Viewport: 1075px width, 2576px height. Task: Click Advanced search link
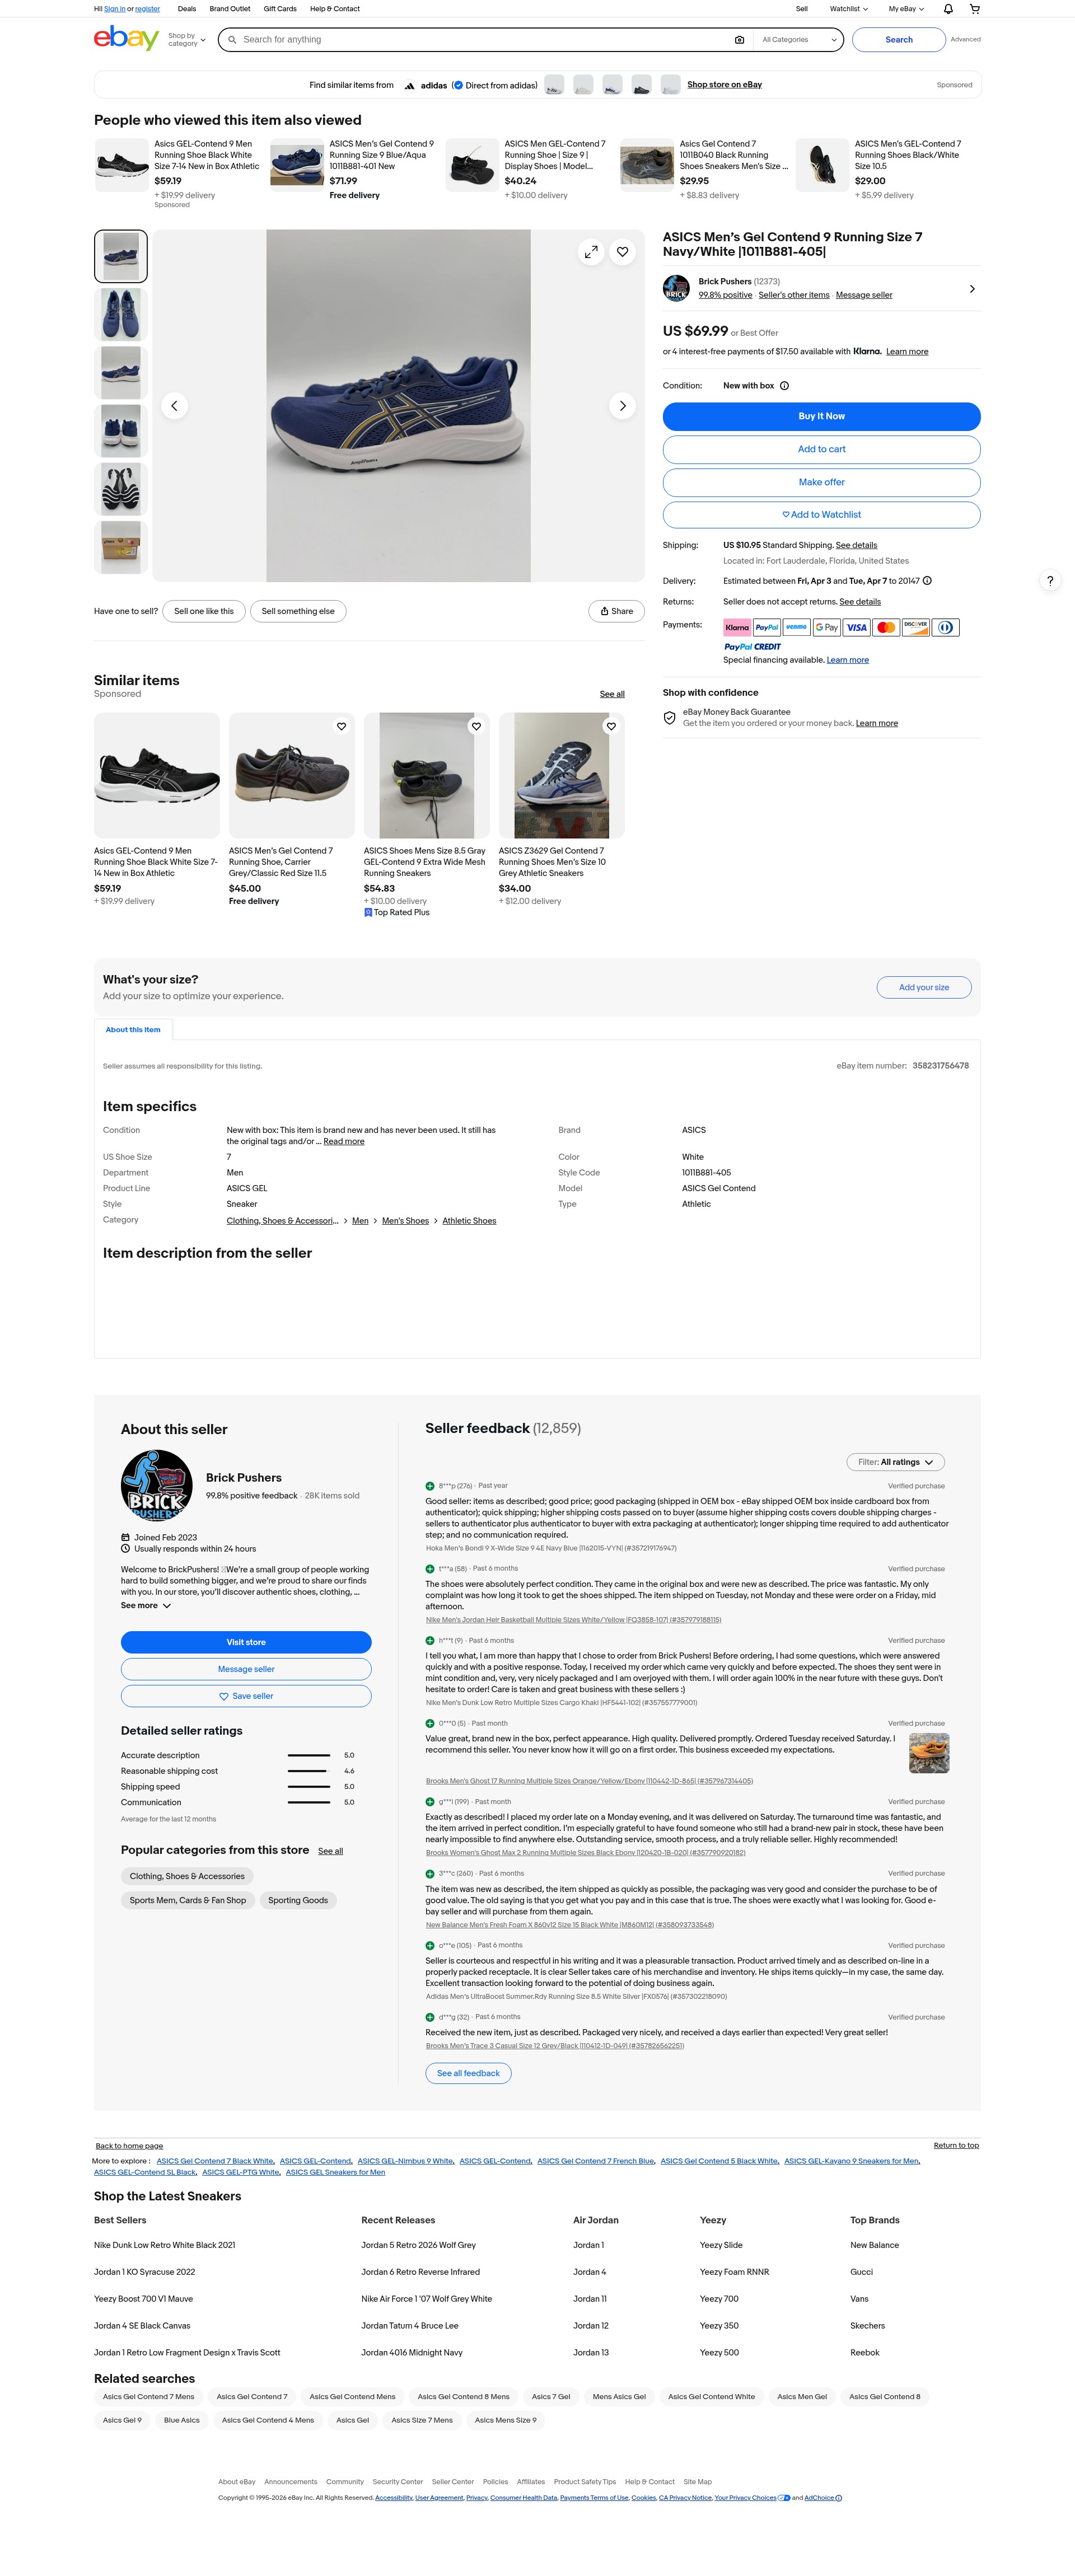(x=965, y=40)
